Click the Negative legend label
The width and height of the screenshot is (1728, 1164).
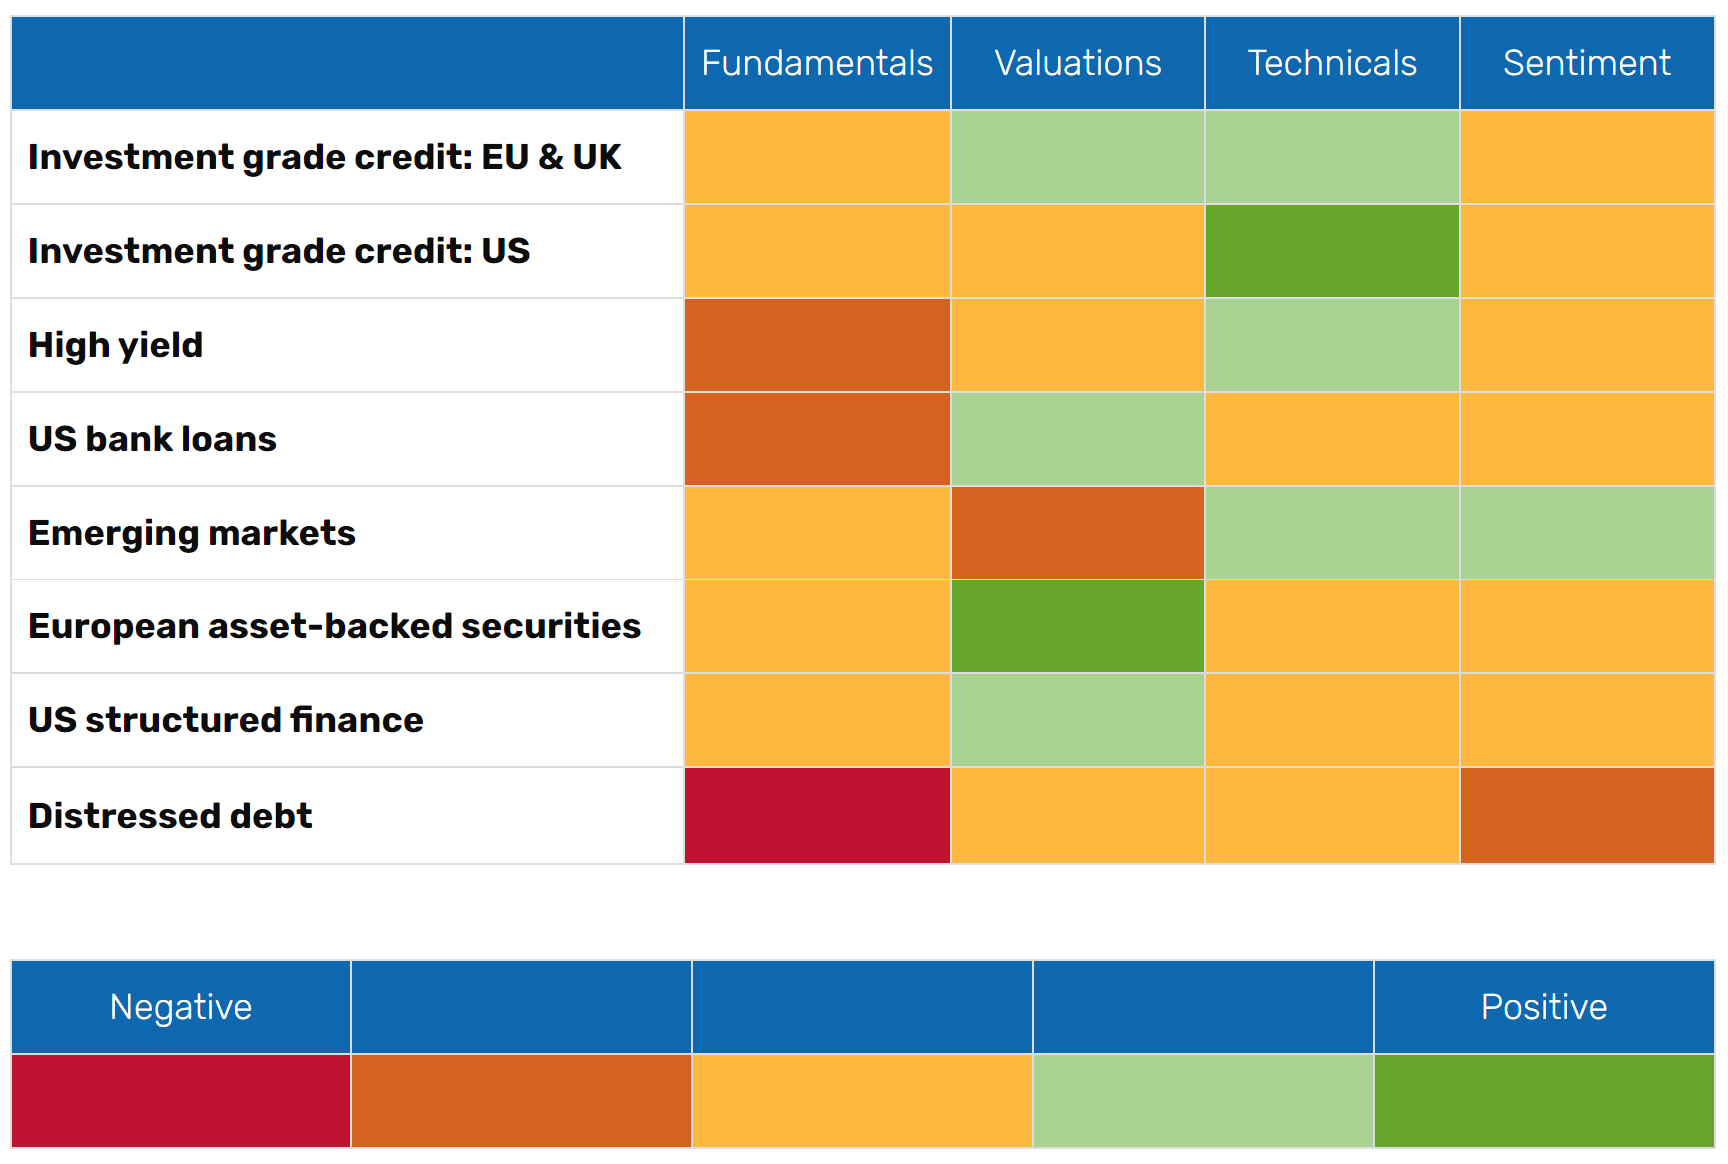(x=181, y=1007)
